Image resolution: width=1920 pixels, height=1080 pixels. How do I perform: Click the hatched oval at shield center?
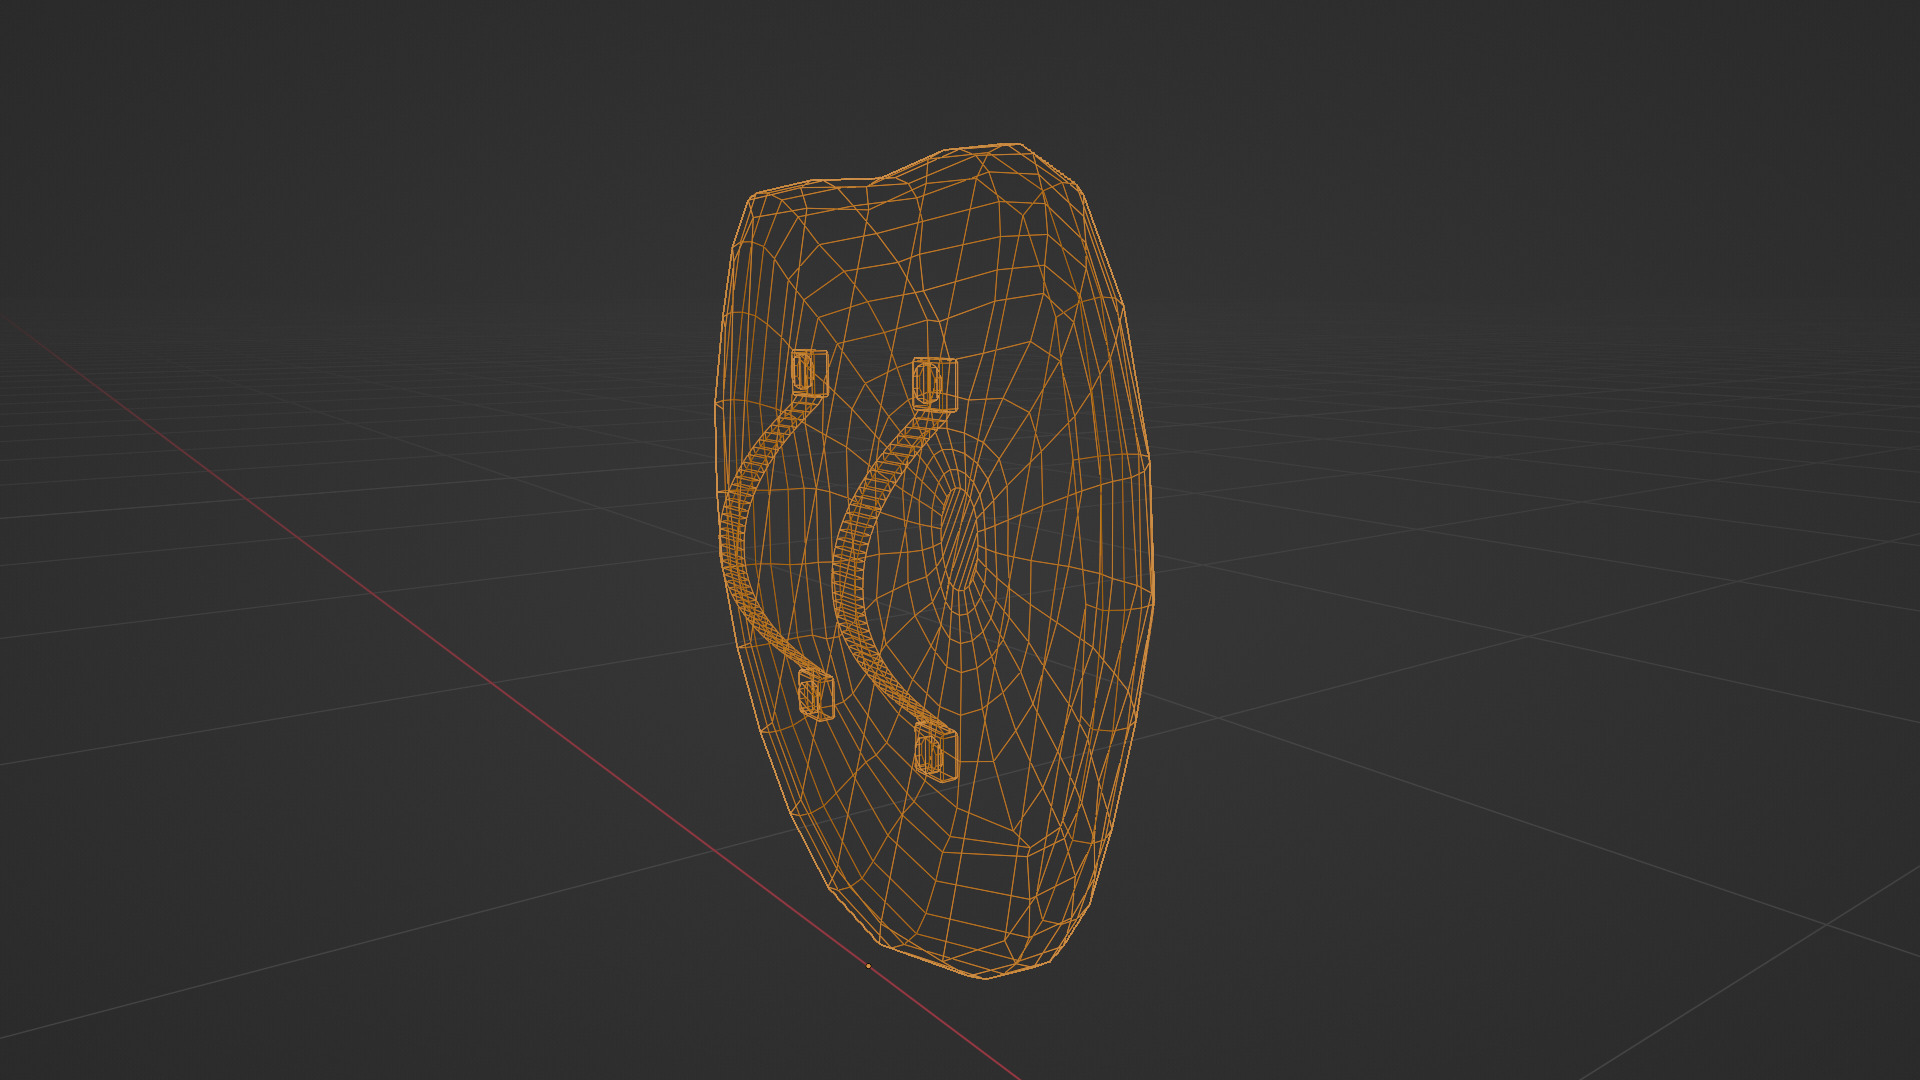point(961,538)
